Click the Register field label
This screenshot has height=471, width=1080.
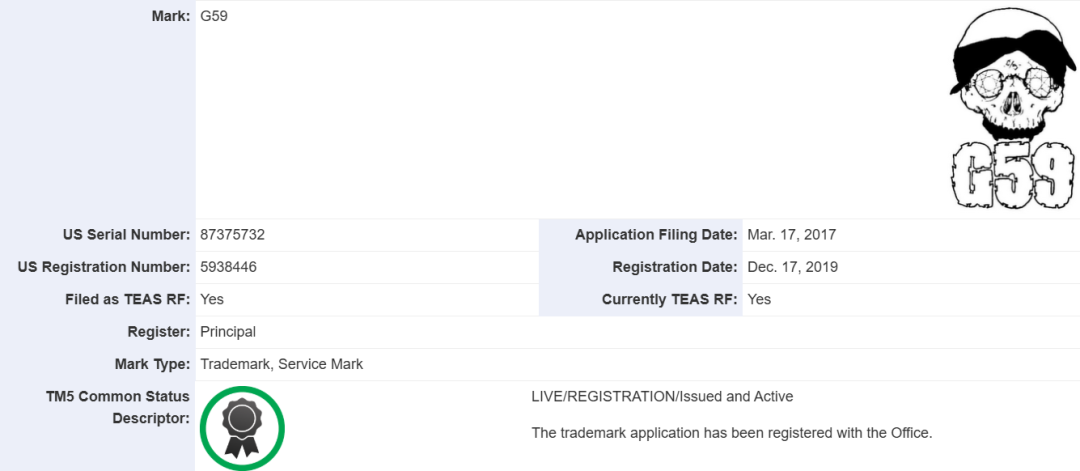(x=160, y=331)
